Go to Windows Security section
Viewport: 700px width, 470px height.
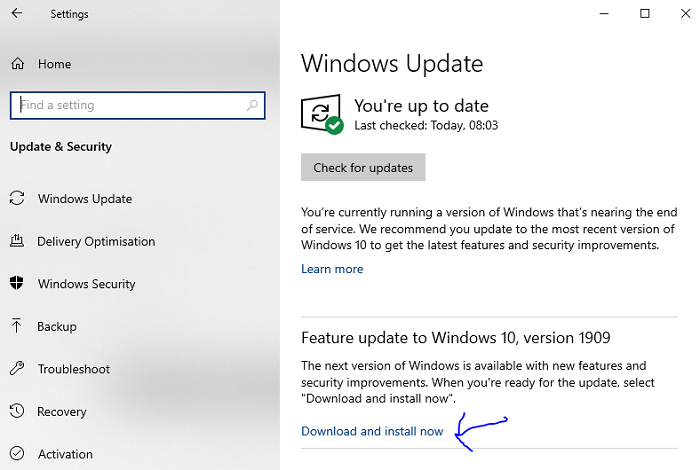click(x=86, y=284)
